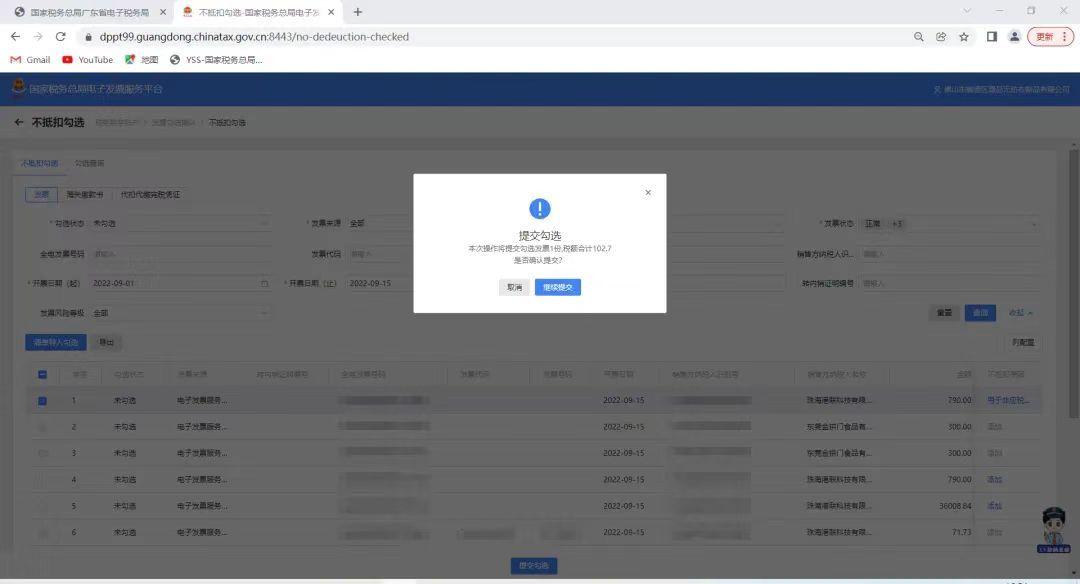The width and height of the screenshot is (1080, 584).
Task: Click the address bar URL field
Action: point(500,37)
